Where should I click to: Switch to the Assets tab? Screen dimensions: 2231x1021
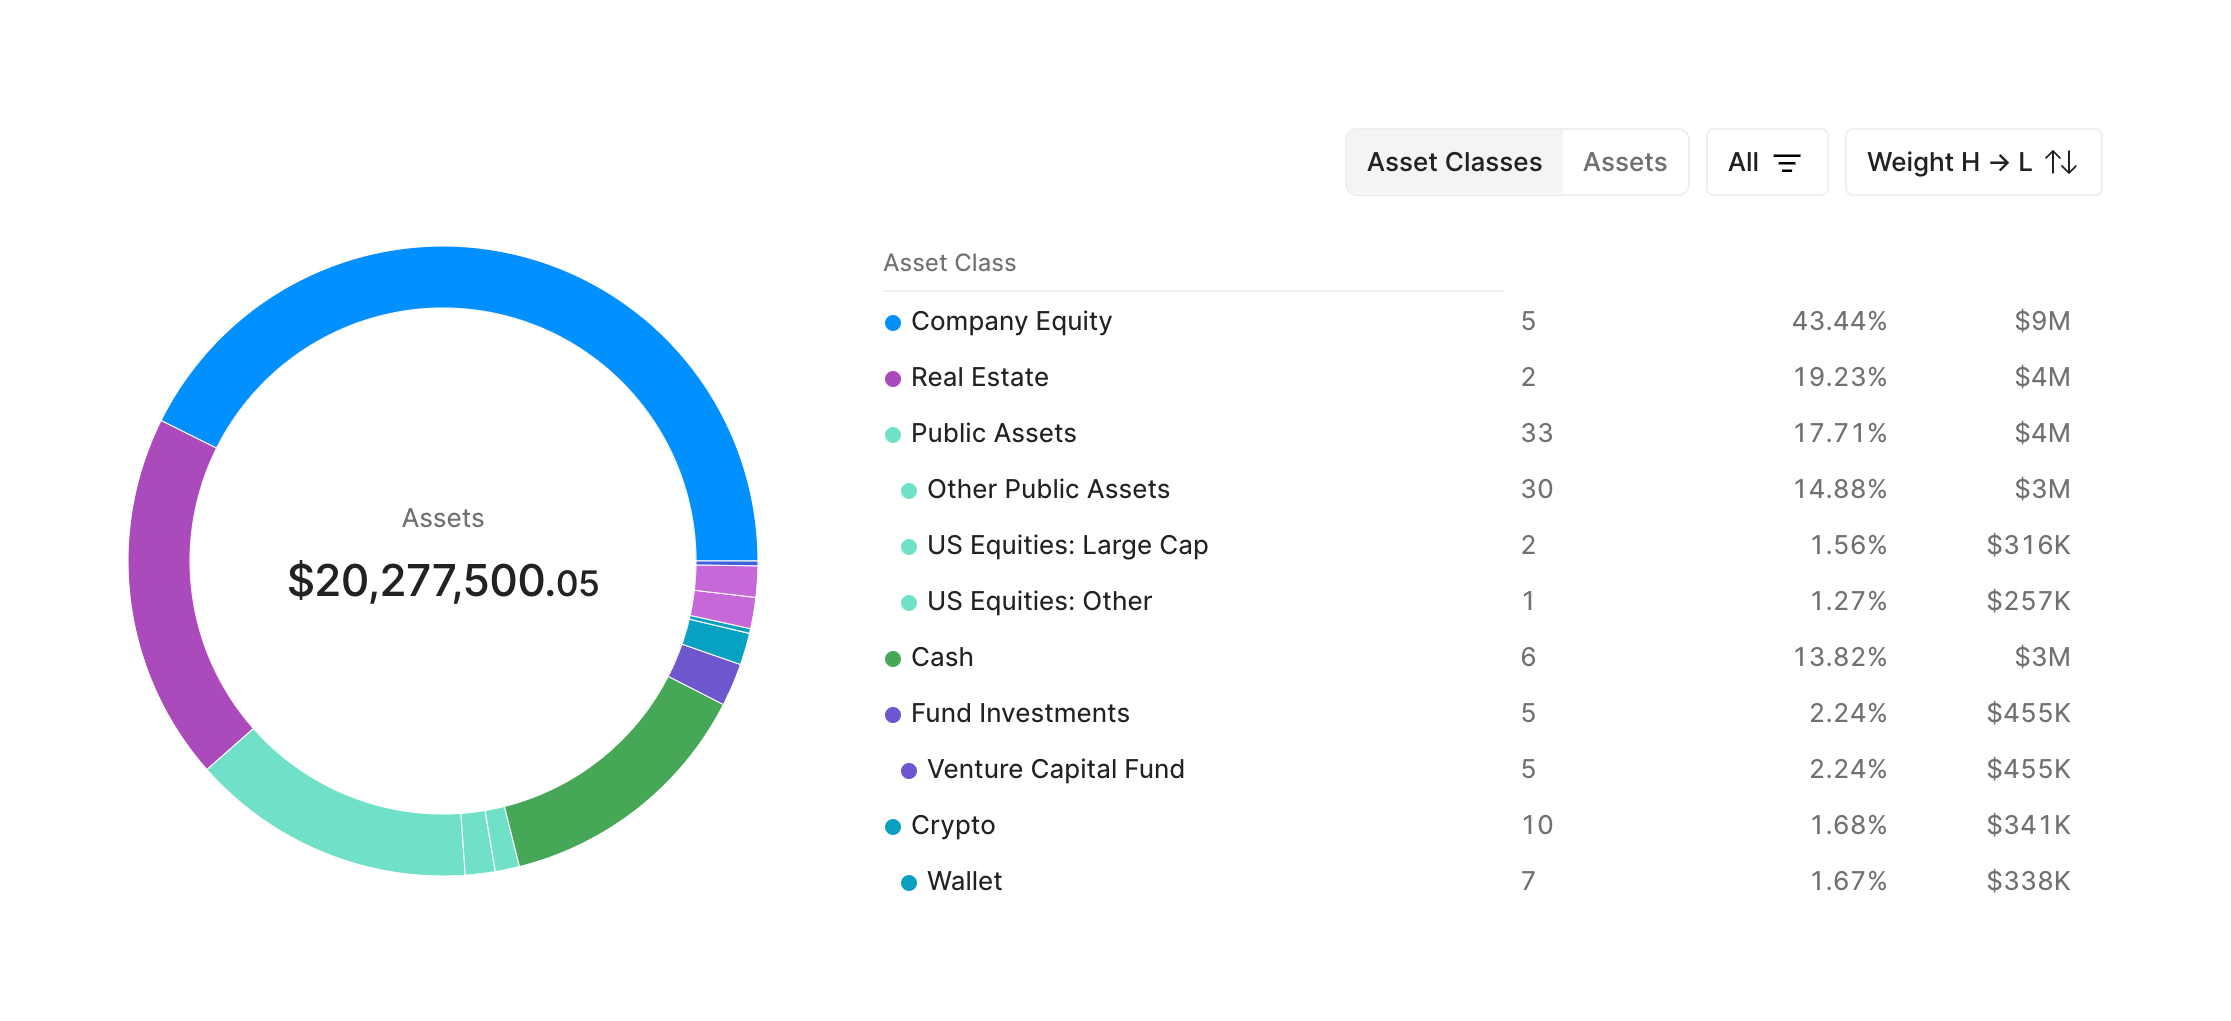coord(1624,162)
